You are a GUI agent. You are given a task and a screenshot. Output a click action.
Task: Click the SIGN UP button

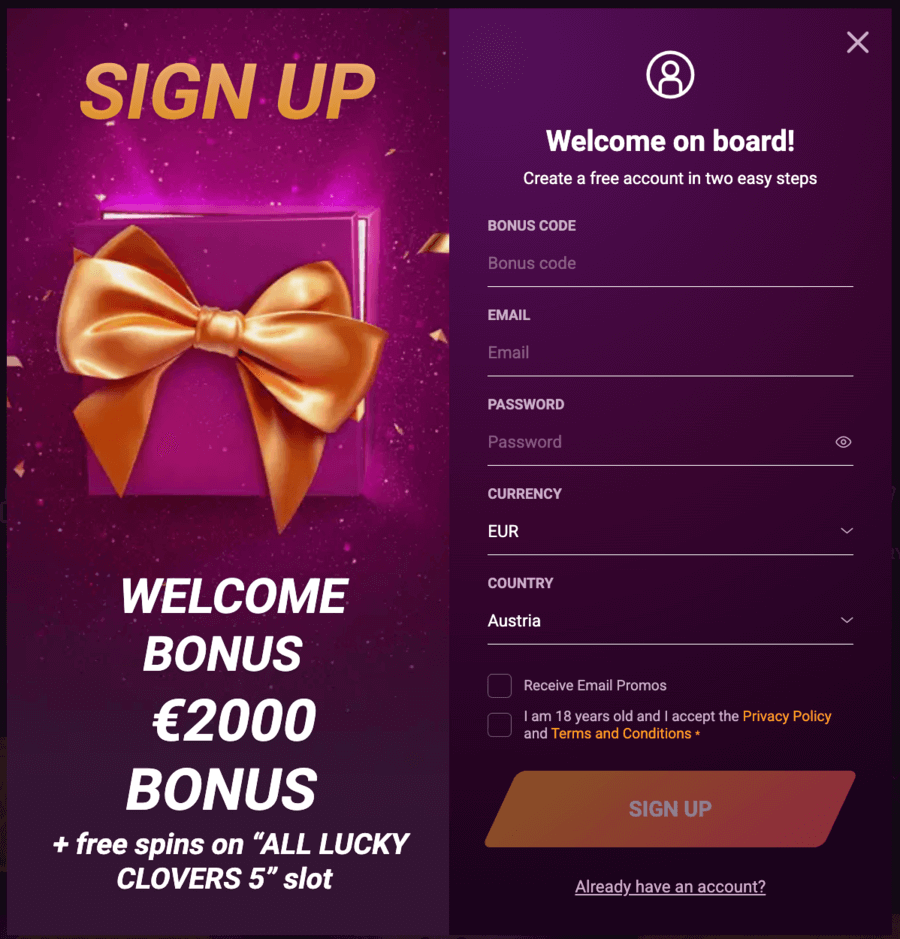[670, 809]
